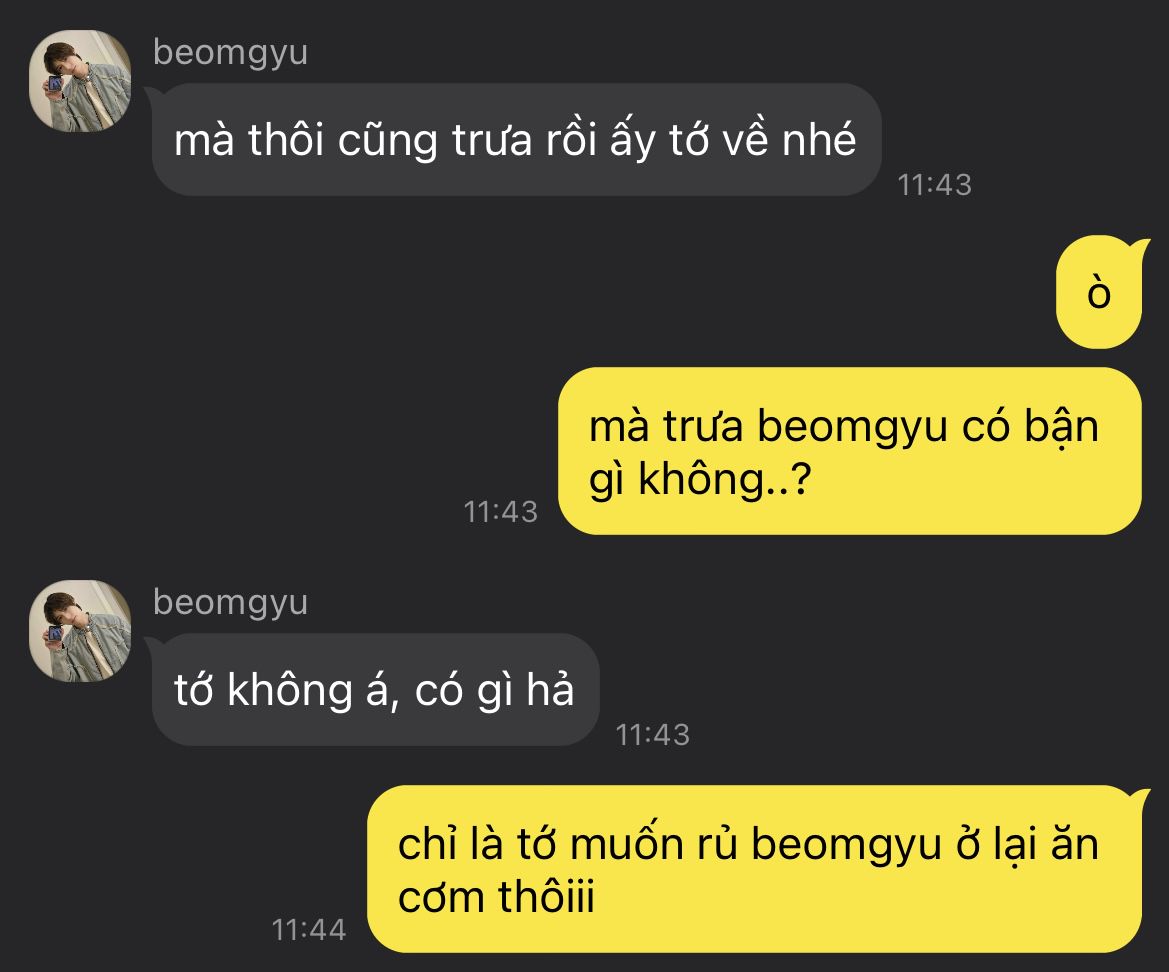1169x972 pixels.
Task: Click the sender name above "mà thôi cũng trưa"
Action: tap(230, 54)
